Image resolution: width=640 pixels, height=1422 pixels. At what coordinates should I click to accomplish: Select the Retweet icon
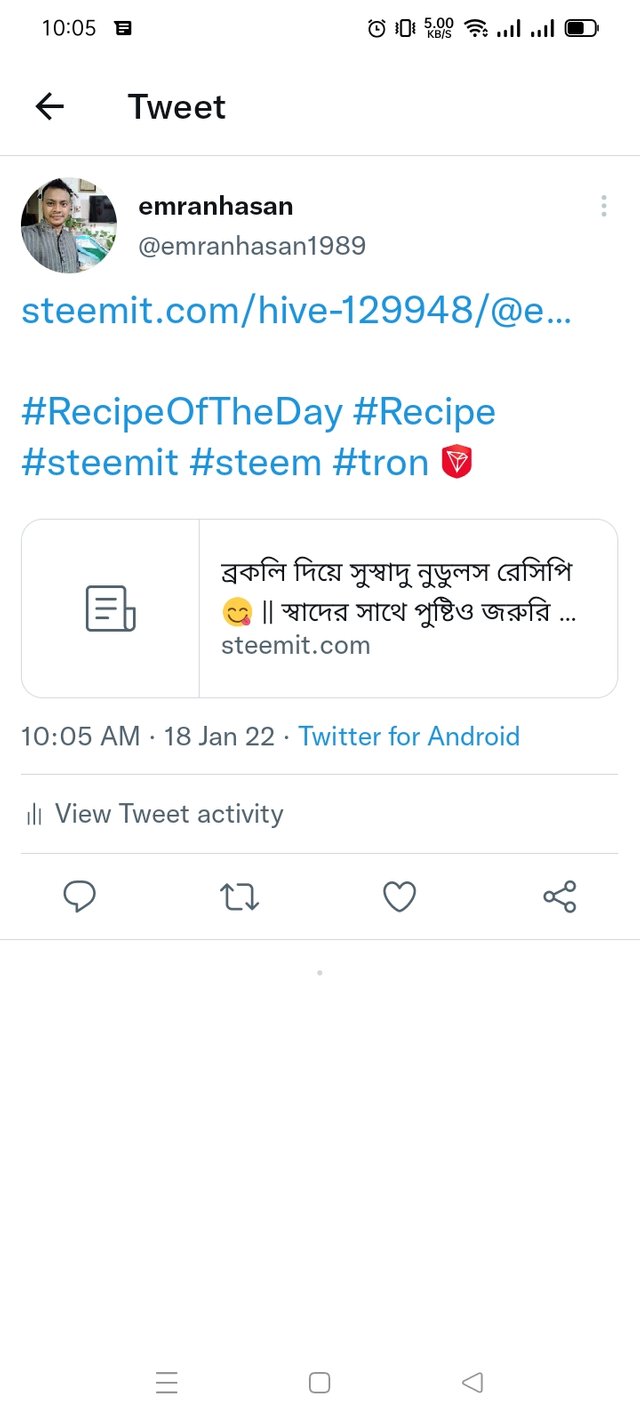point(239,897)
